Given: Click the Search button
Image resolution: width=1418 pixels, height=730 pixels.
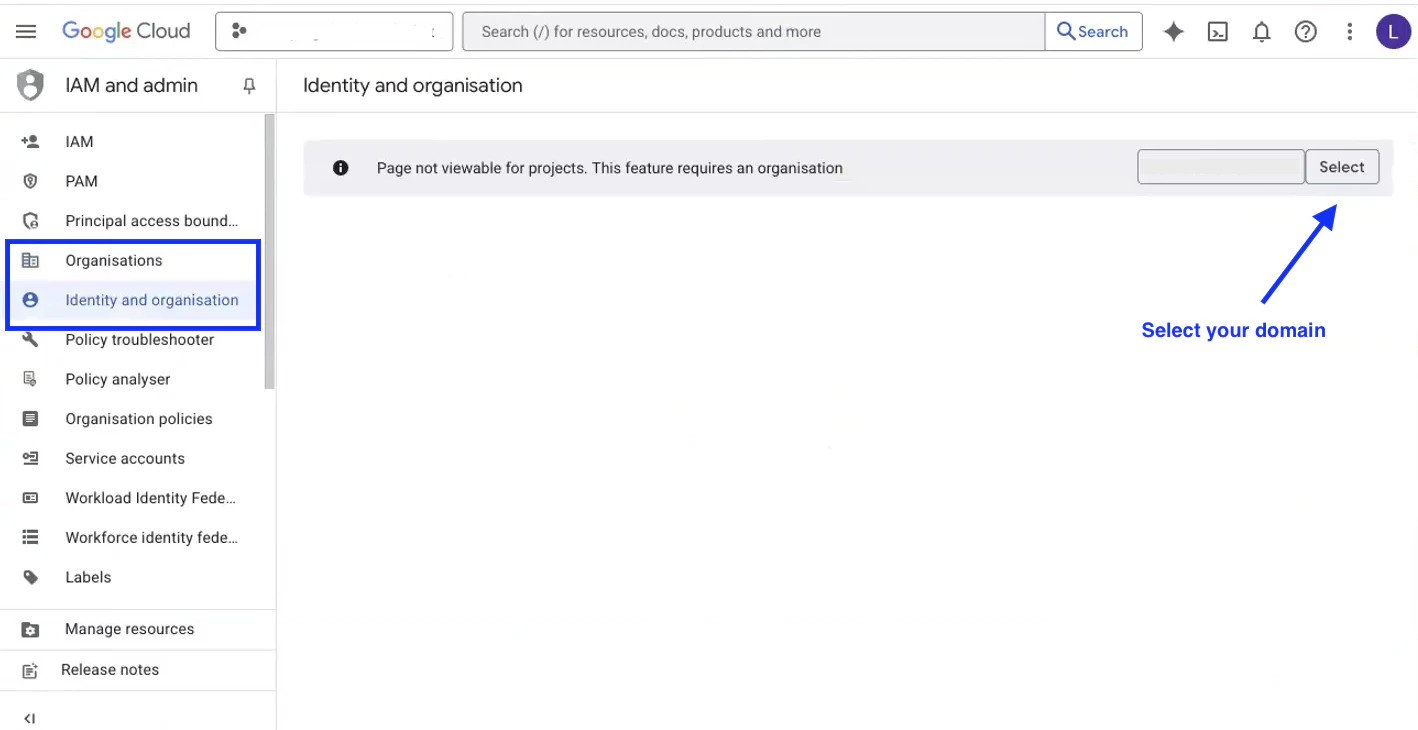Looking at the screenshot, I should click(x=1093, y=32).
